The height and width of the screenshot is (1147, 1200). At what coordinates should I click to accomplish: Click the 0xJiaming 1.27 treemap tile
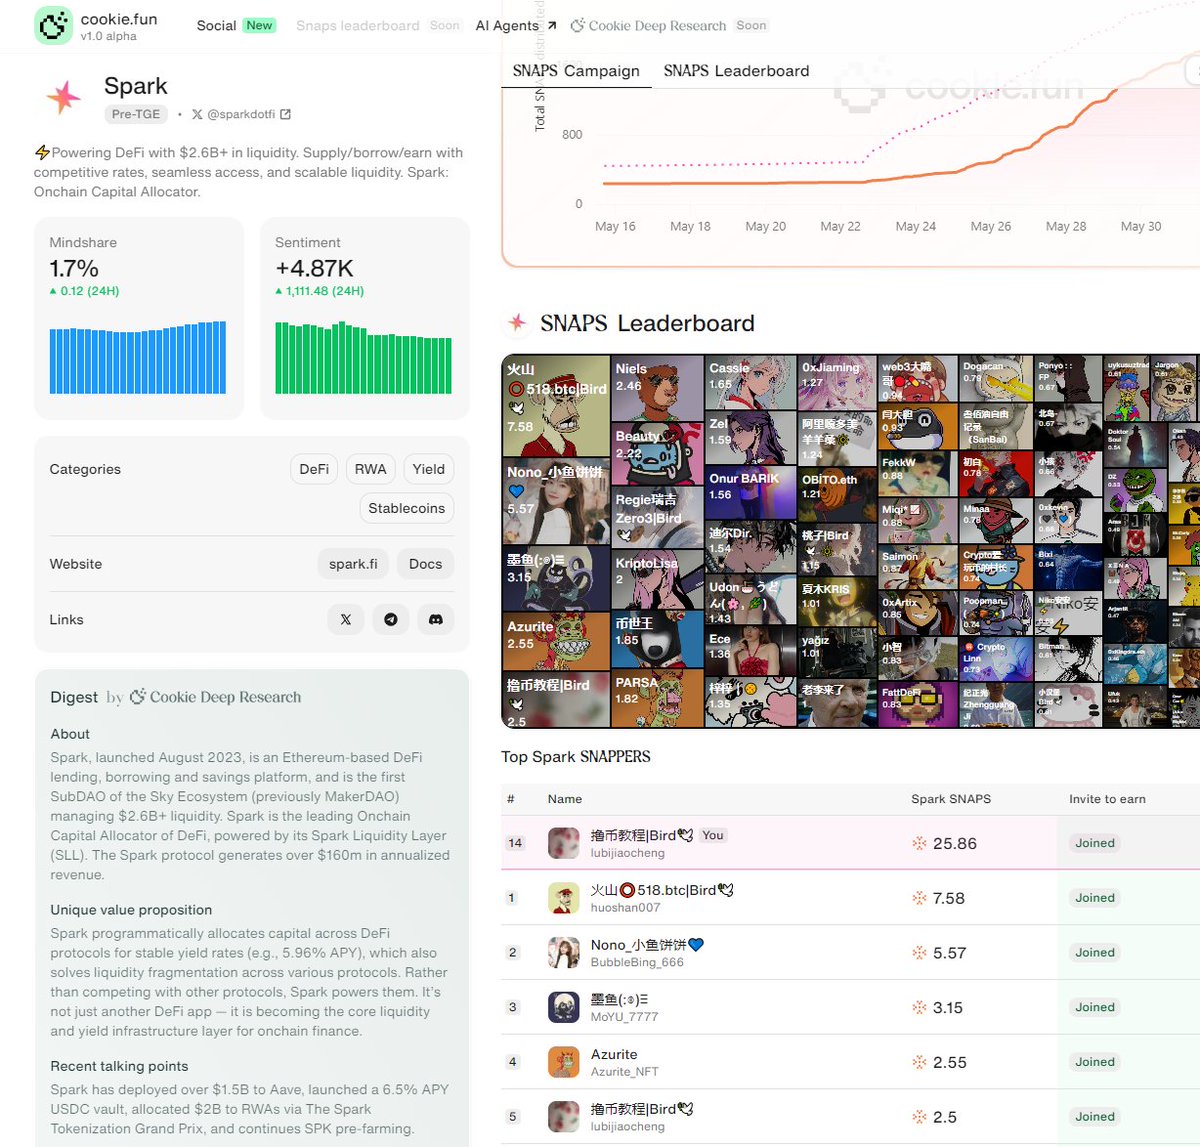point(837,382)
